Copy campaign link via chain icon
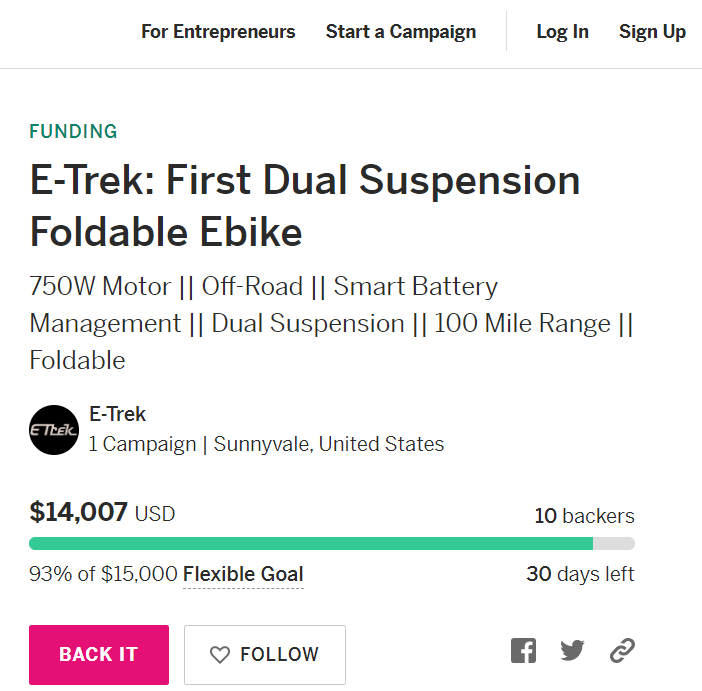This screenshot has height=691, width=702. tap(622, 651)
